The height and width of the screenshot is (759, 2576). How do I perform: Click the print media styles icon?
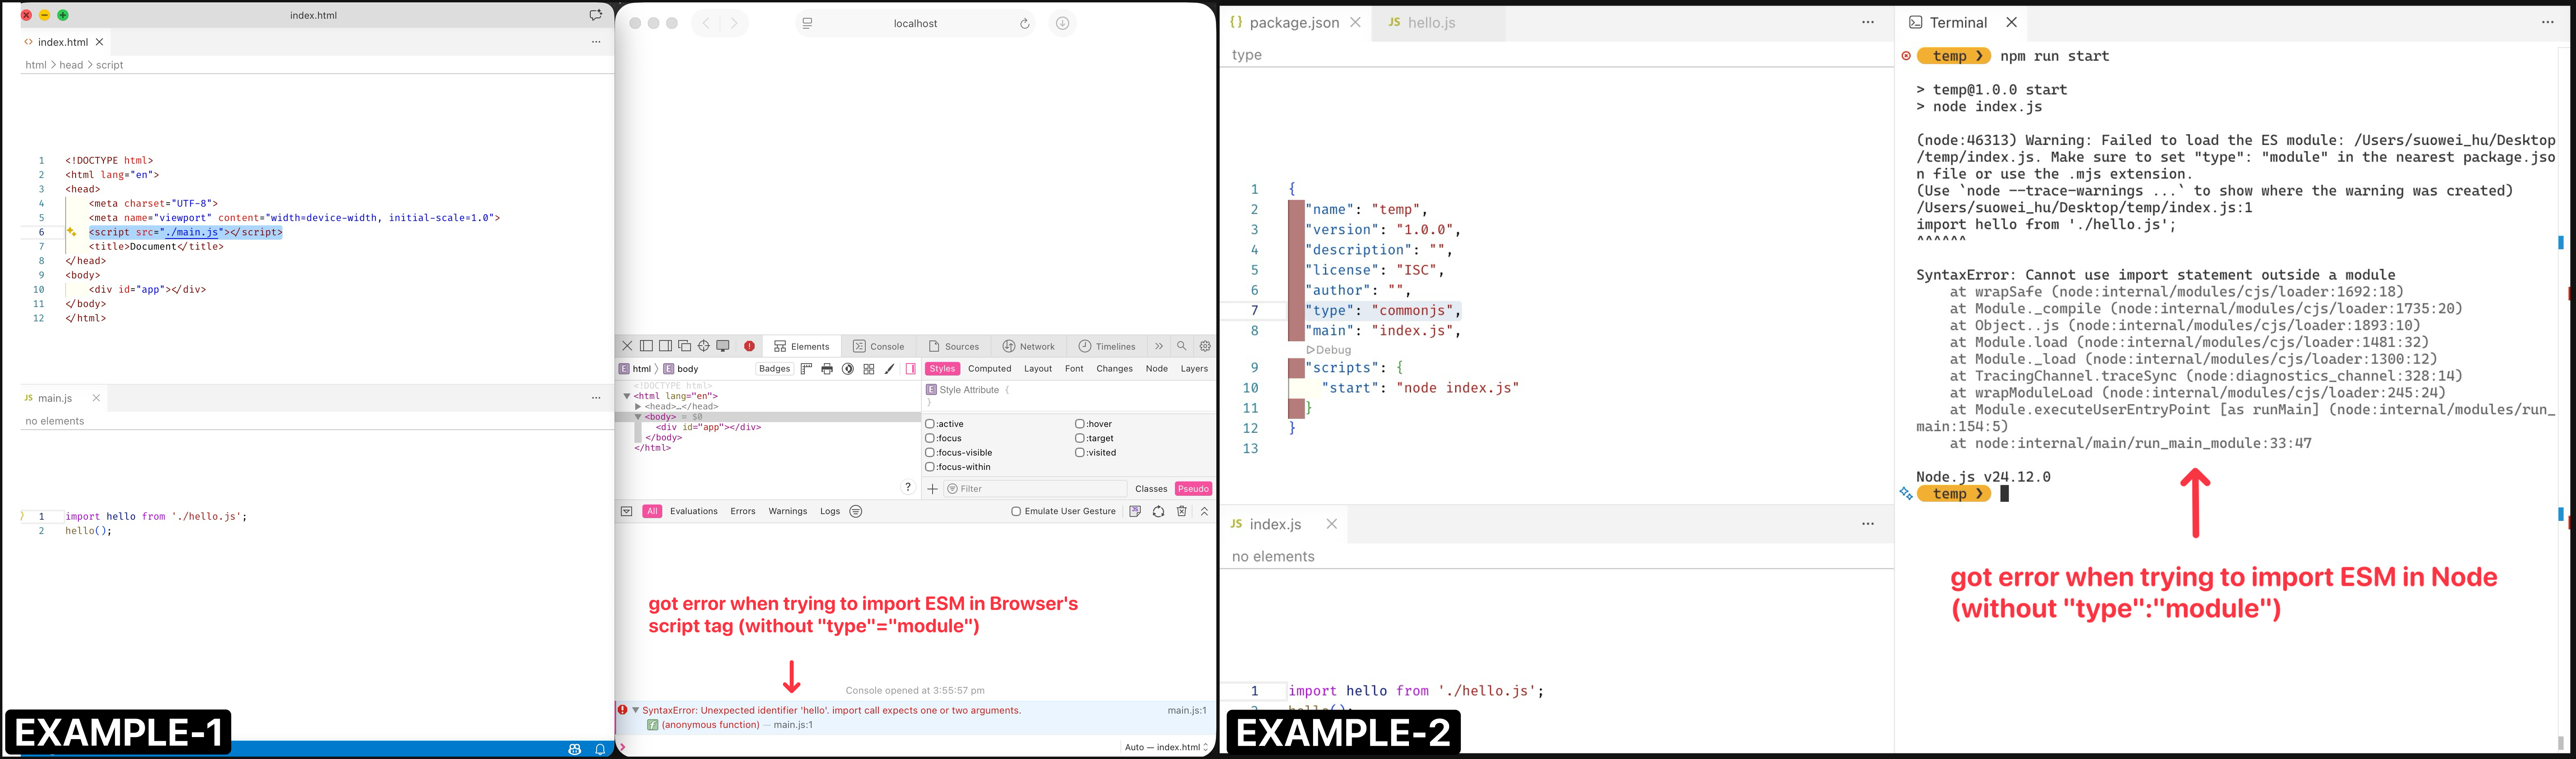click(x=827, y=369)
